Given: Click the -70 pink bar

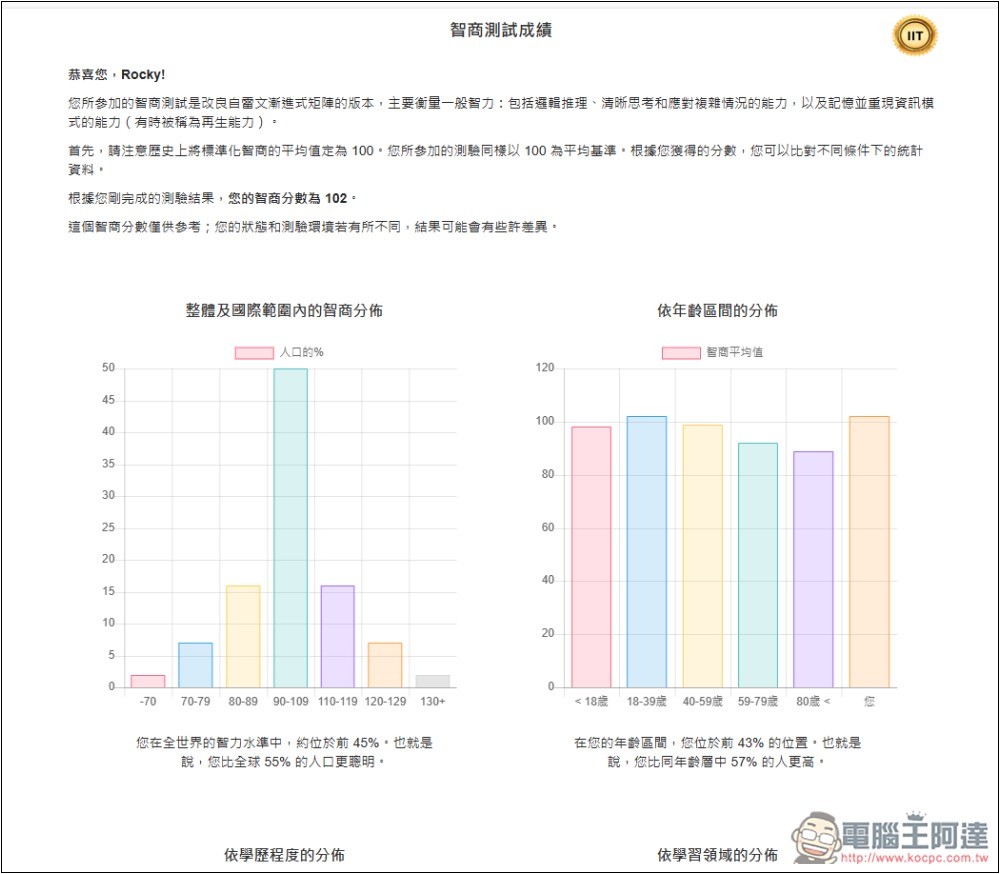Looking at the screenshot, I should tap(148, 681).
